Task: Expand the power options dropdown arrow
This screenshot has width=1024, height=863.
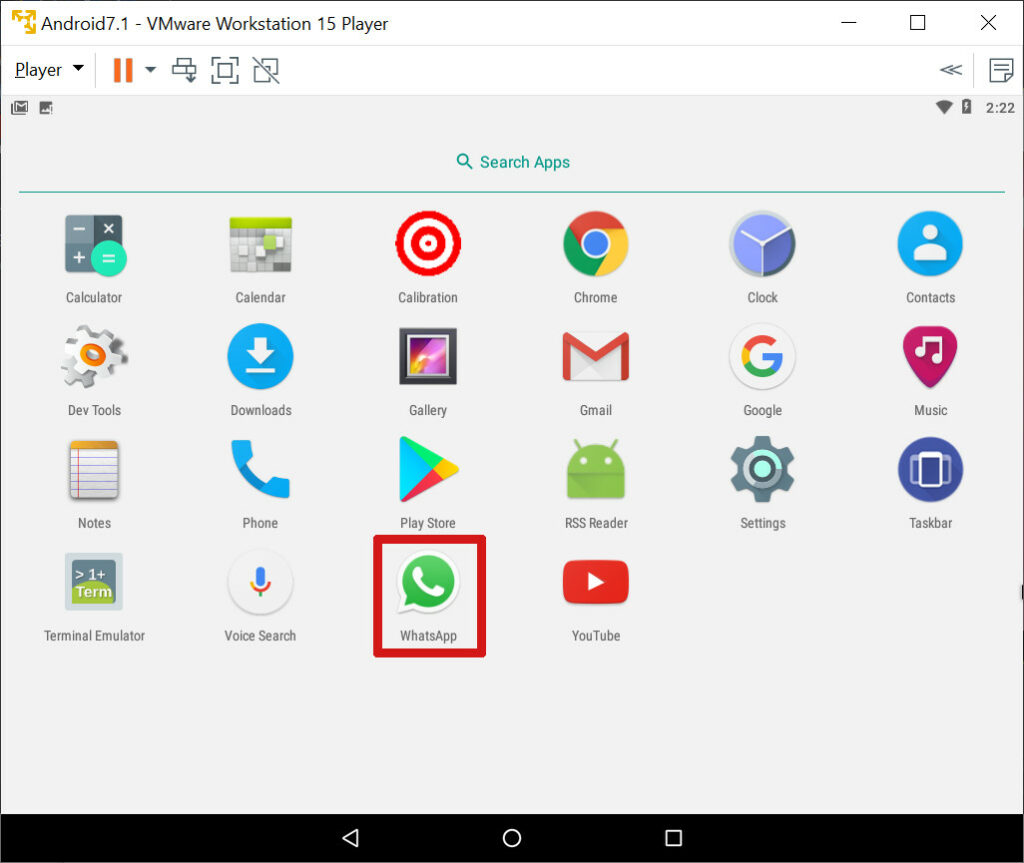Action: (150, 70)
